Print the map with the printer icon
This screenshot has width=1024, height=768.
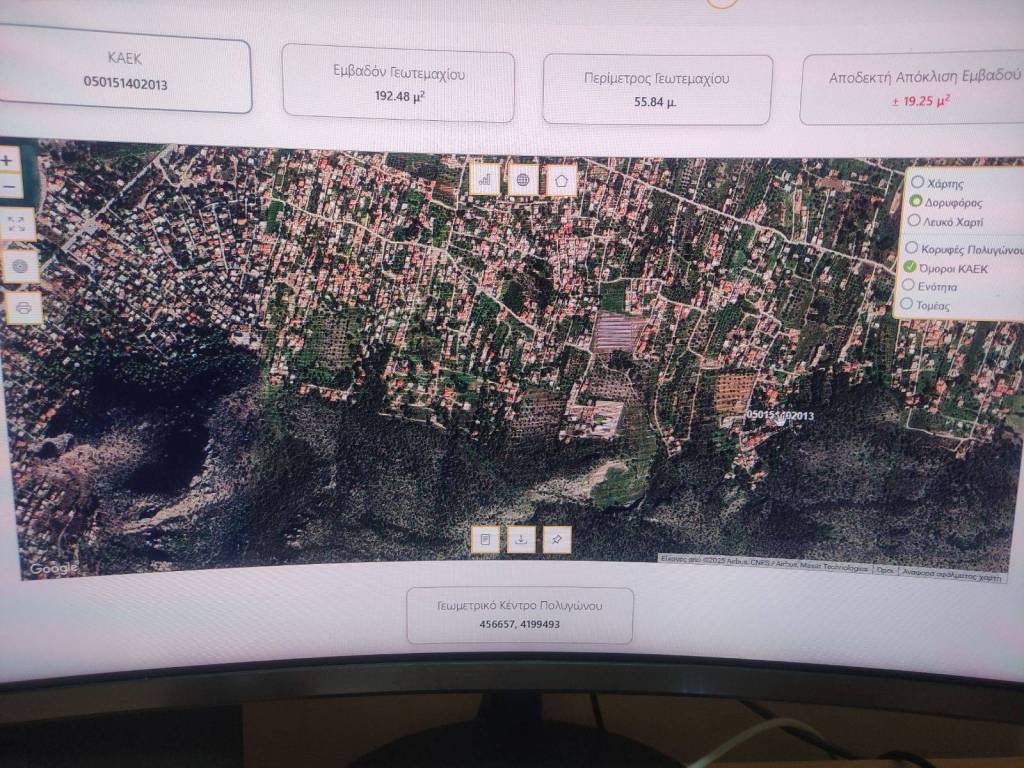(22, 308)
